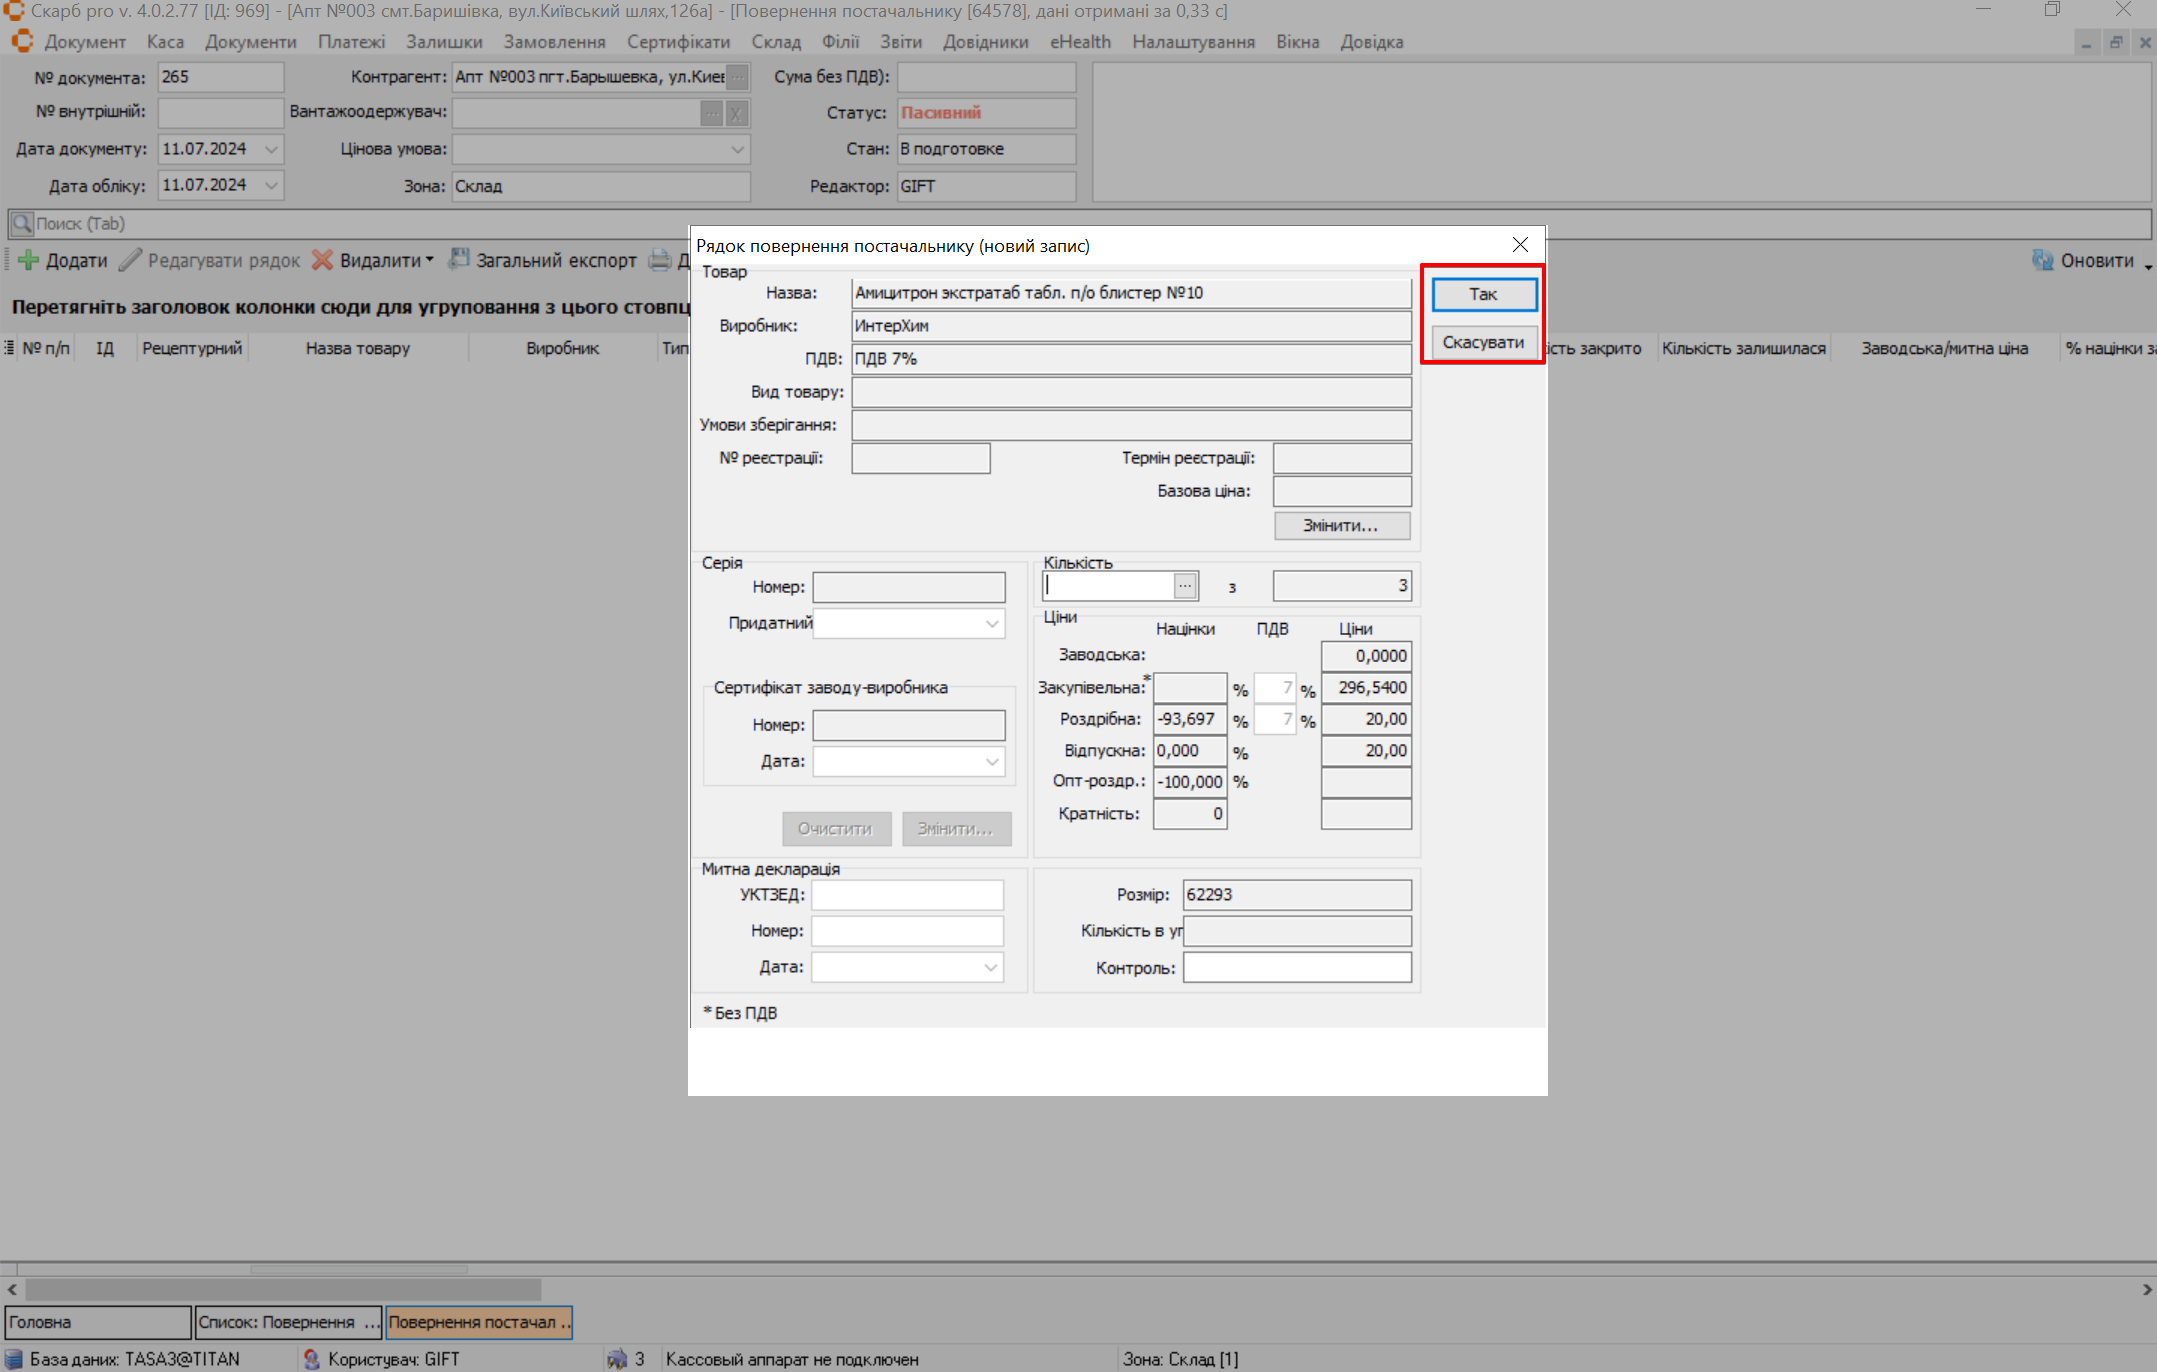Screen dimensions: 2157x1372
Task: Open the Митна декларація Дата dropdown
Action: click(x=990, y=967)
